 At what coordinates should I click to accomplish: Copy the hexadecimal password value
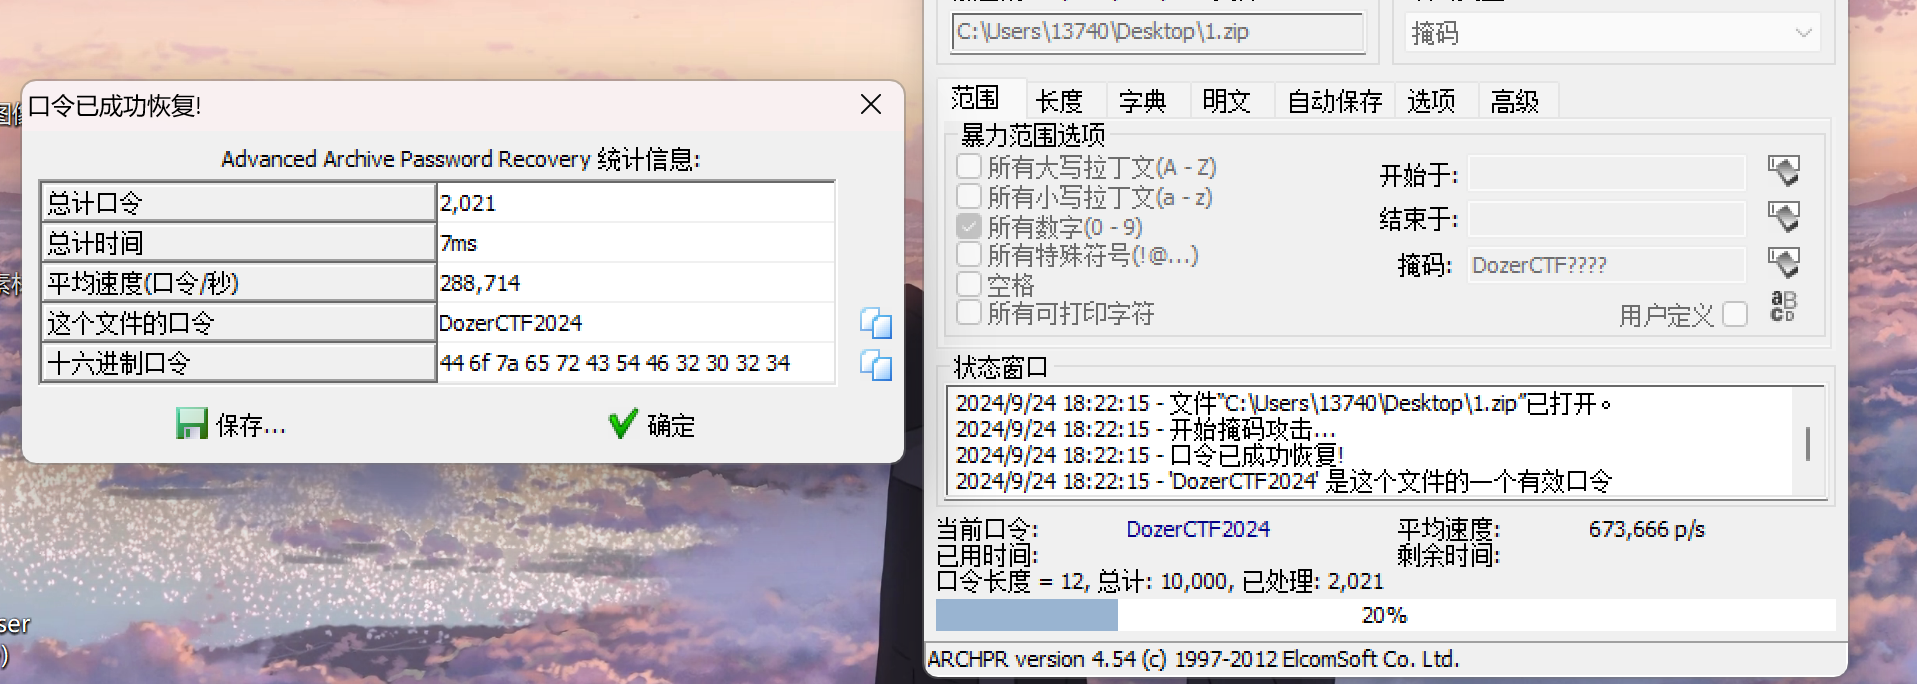pyautogui.click(x=876, y=365)
